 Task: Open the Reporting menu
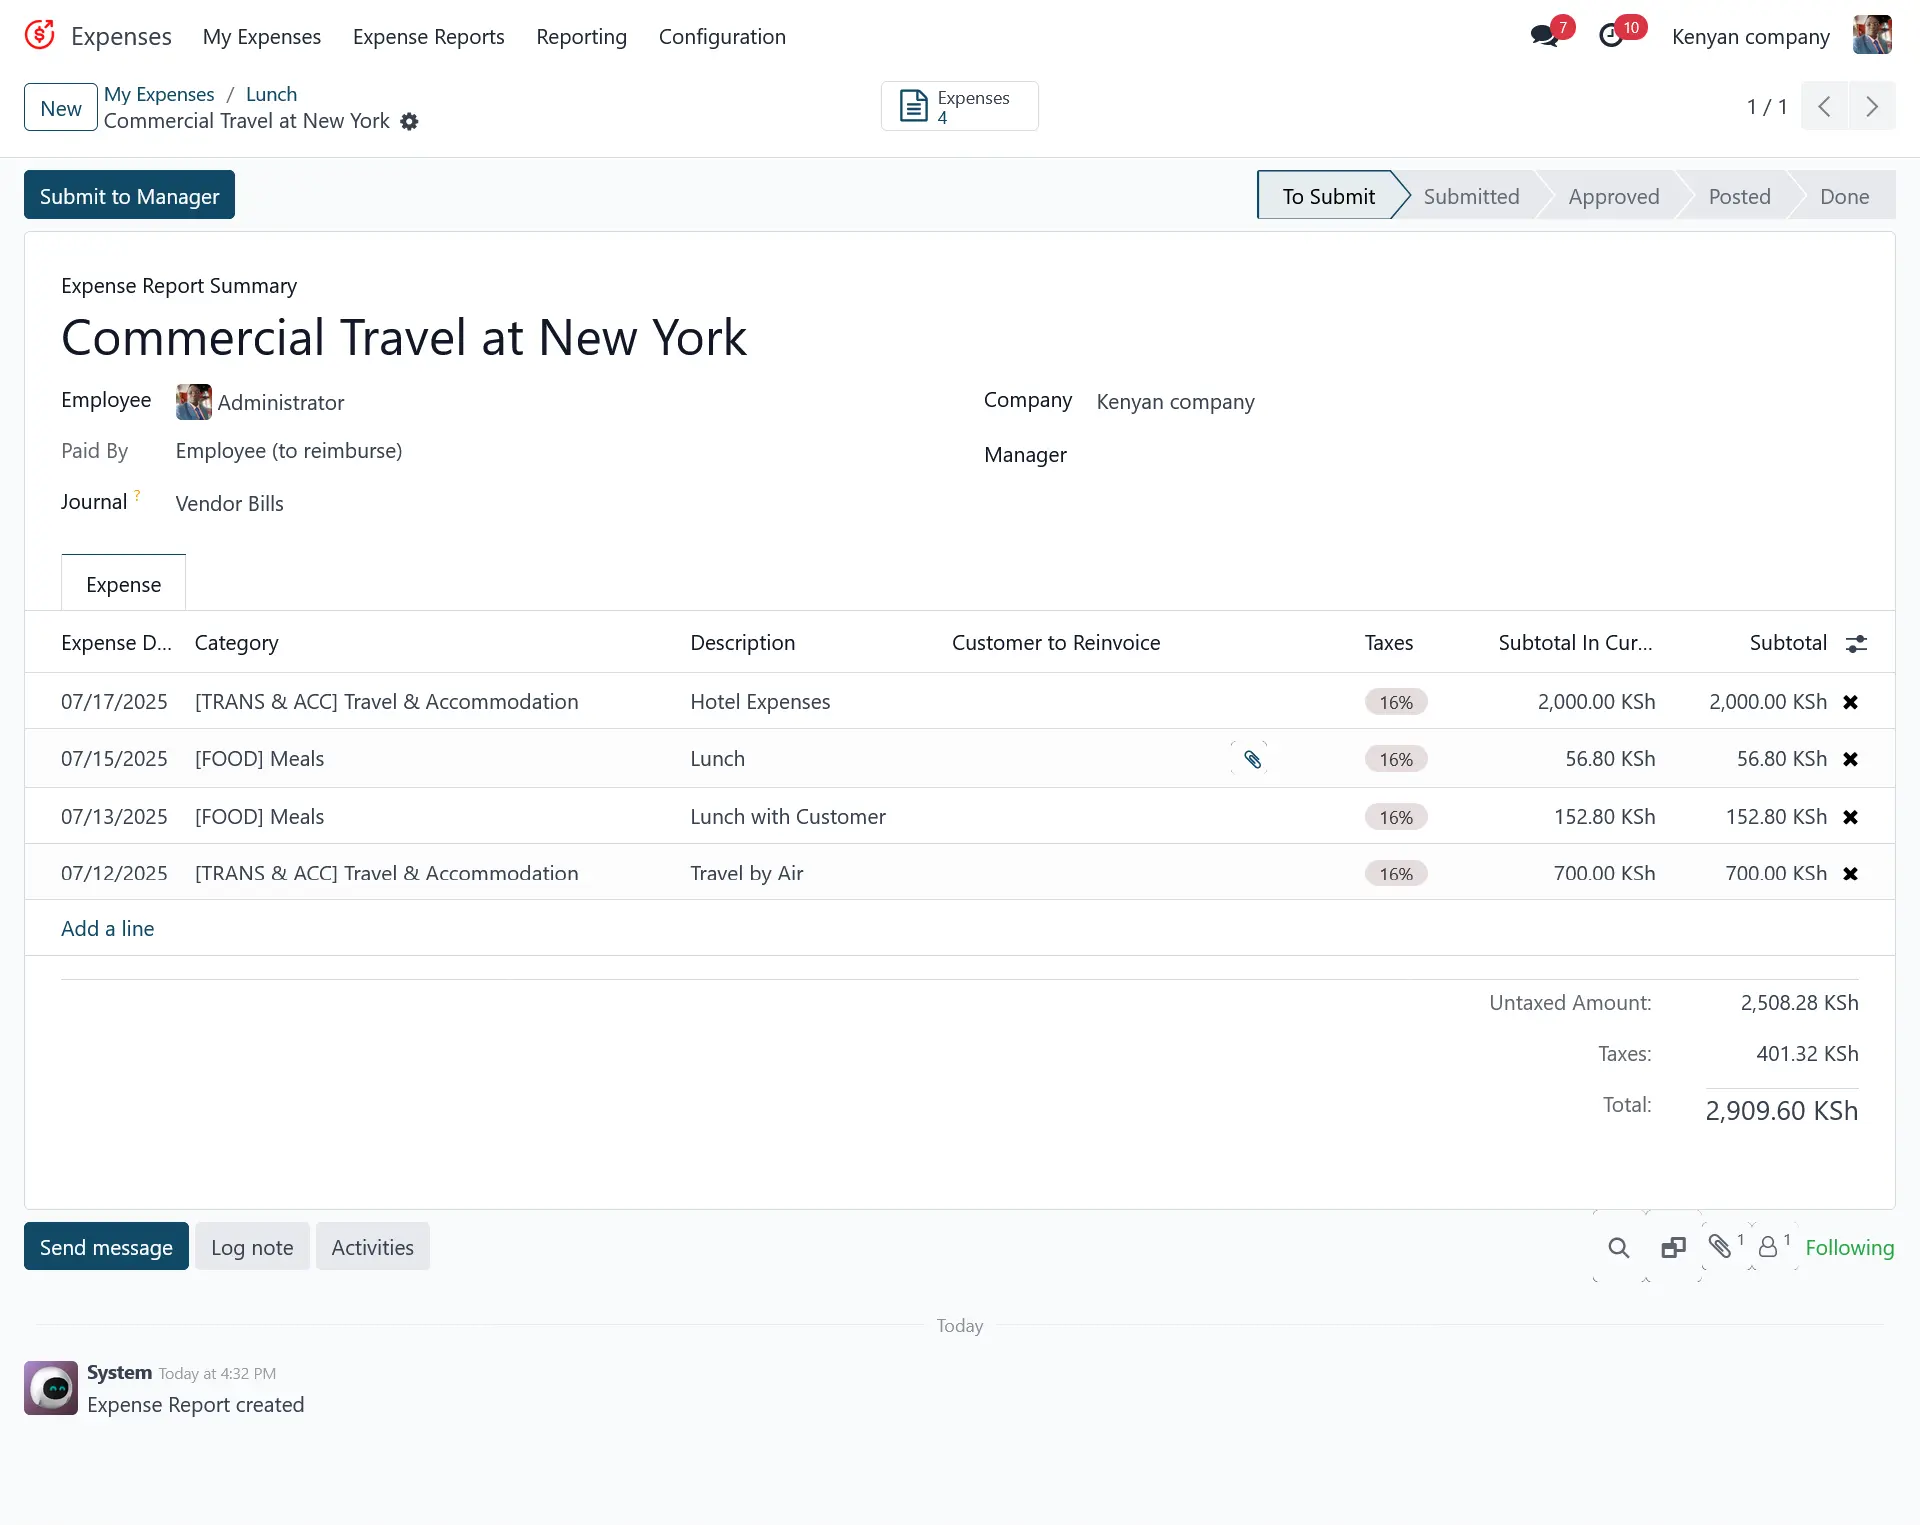coord(581,37)
